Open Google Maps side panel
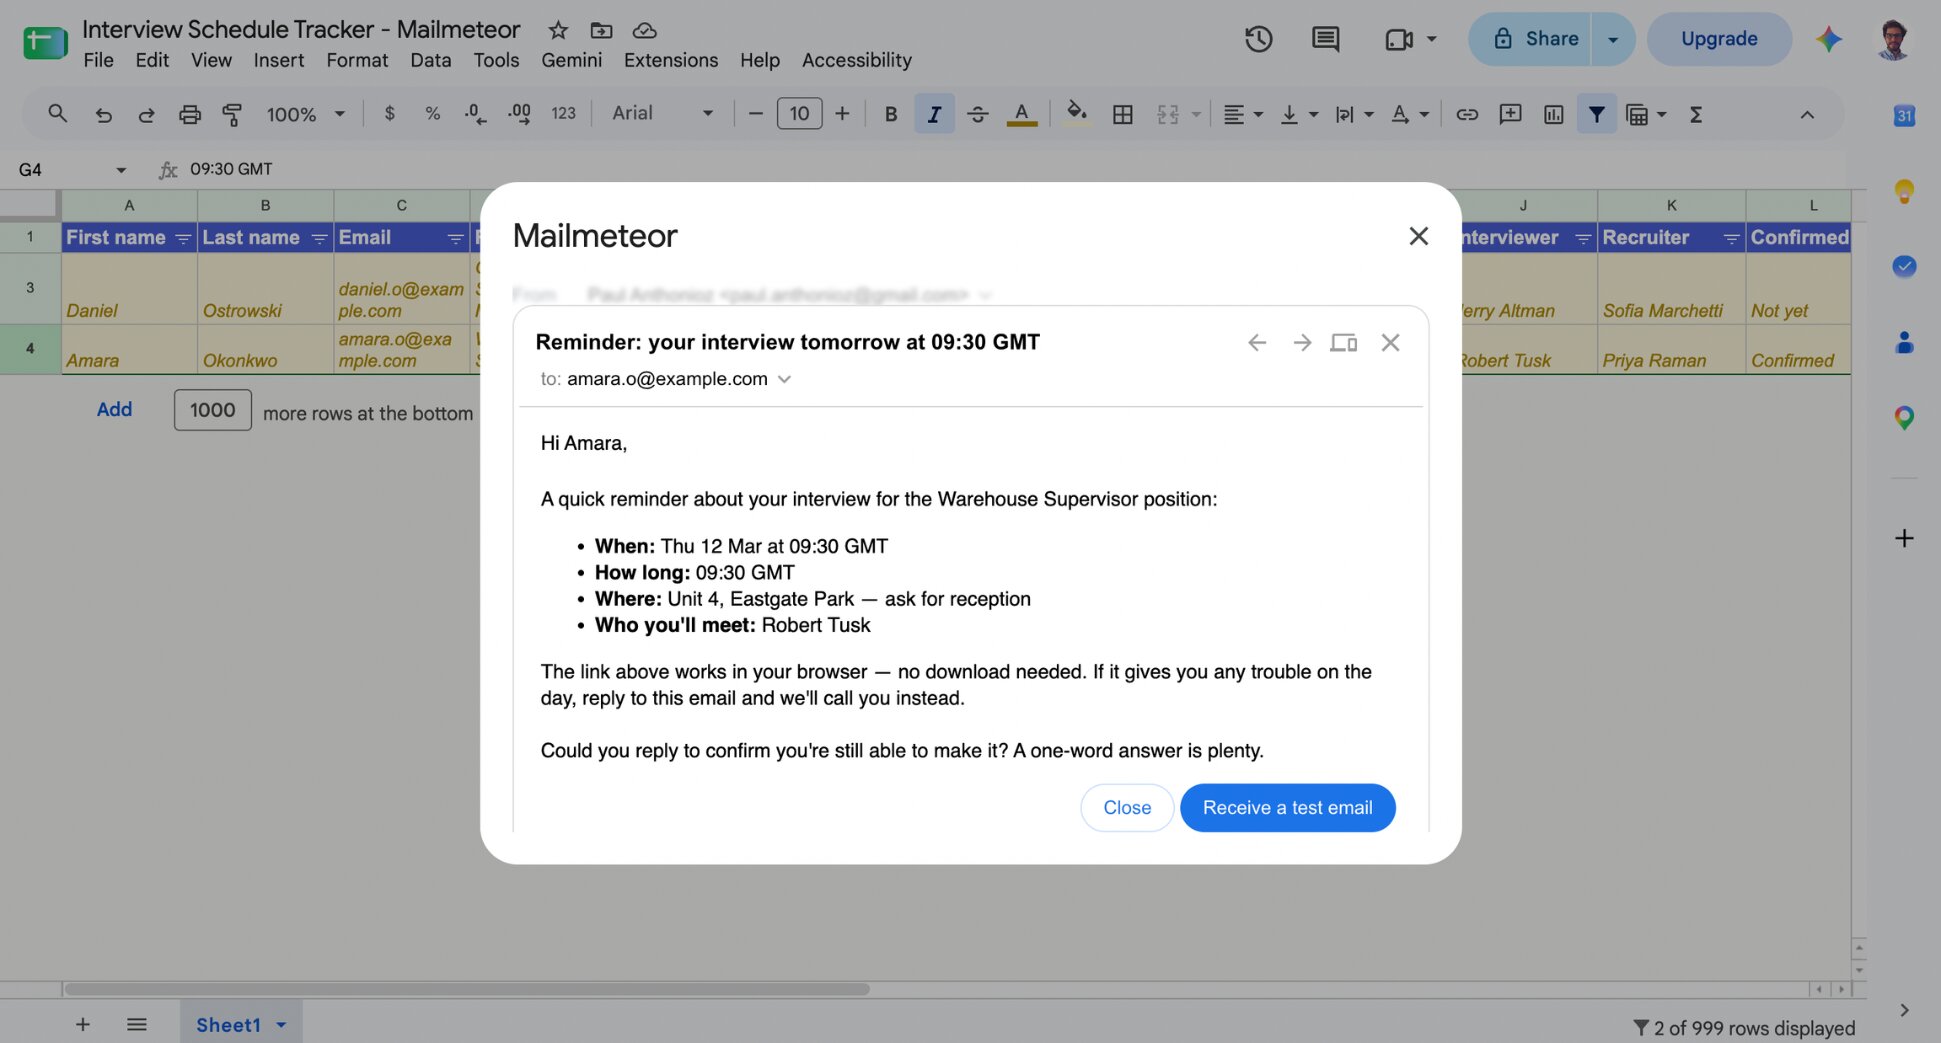 (1904, 418)
